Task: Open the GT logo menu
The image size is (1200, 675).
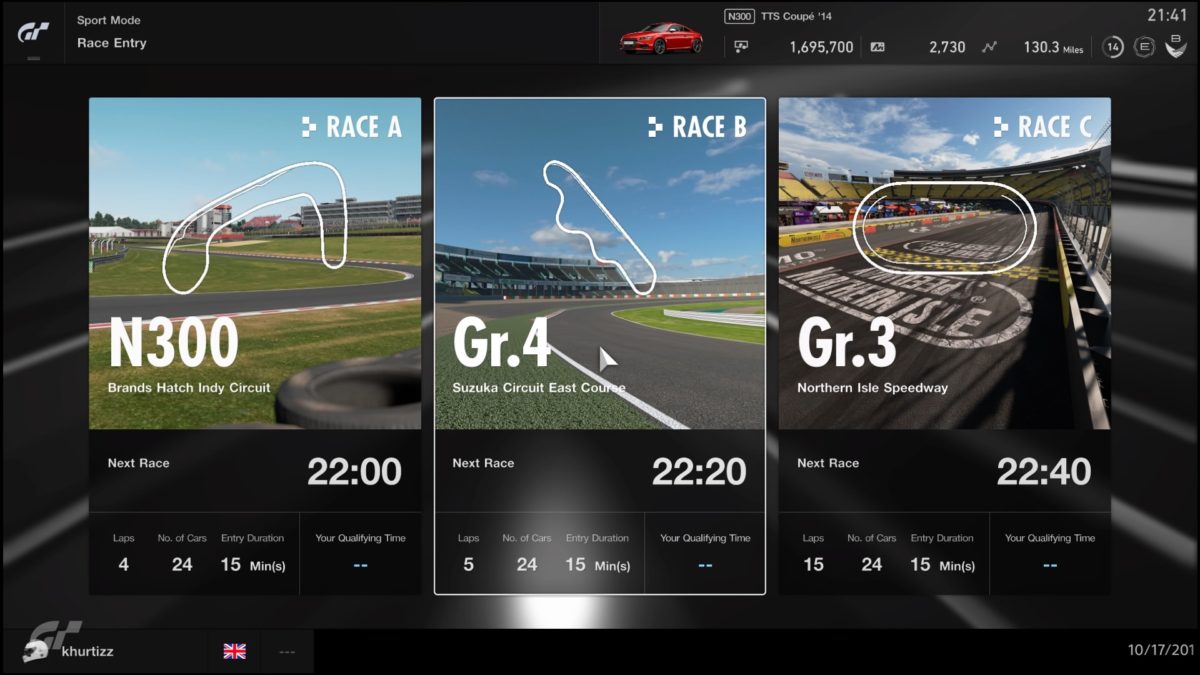Action: [33, 31]
